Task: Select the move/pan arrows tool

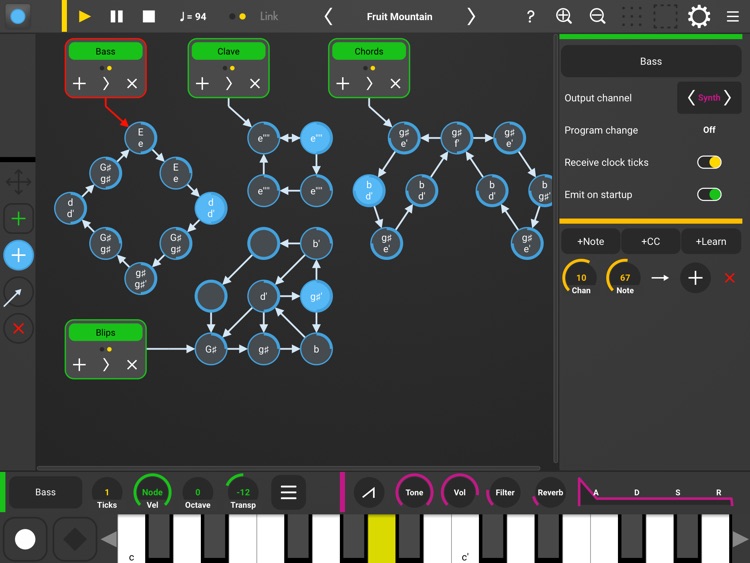Action: pyautogui.click(x=19, y=182)
